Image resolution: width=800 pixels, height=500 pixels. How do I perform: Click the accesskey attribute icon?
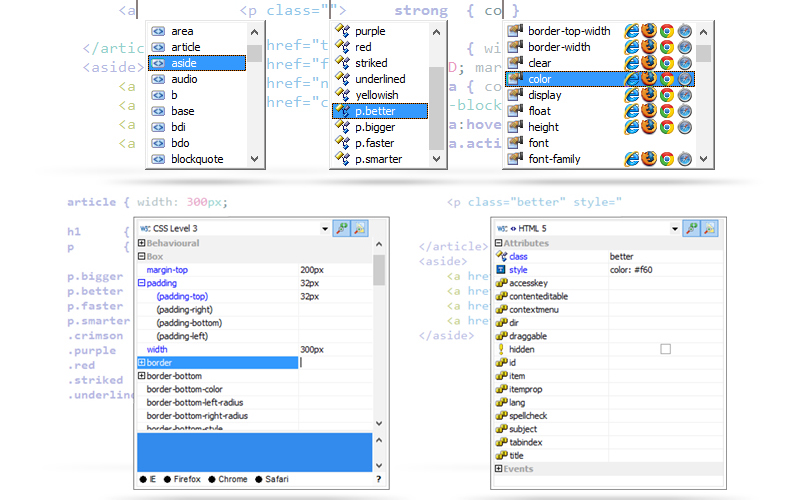click(502, 283)
